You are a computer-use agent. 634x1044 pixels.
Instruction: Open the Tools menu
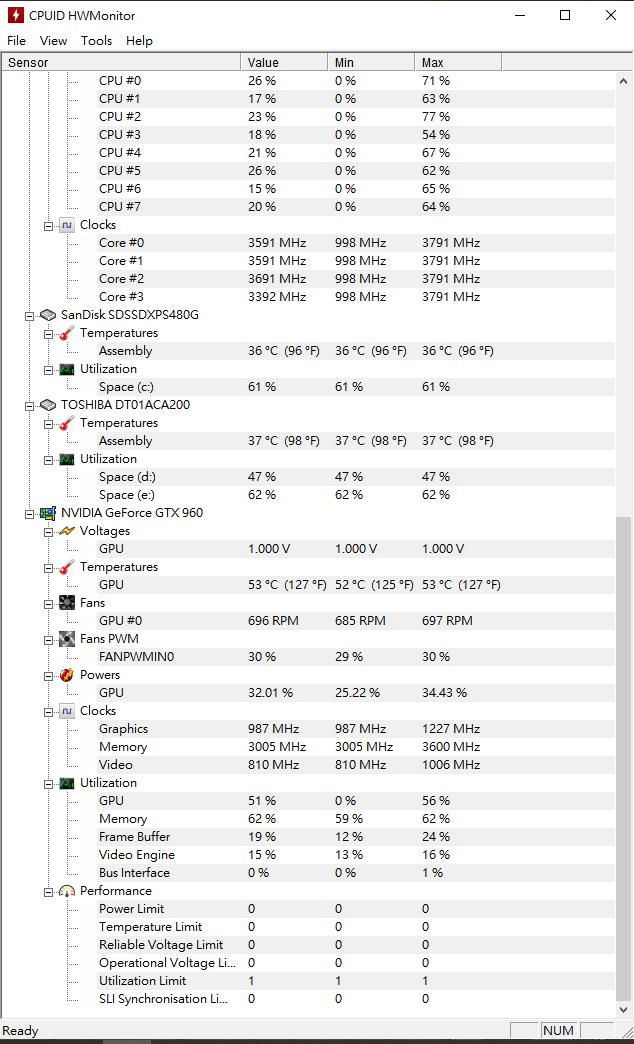coord(97,41)
